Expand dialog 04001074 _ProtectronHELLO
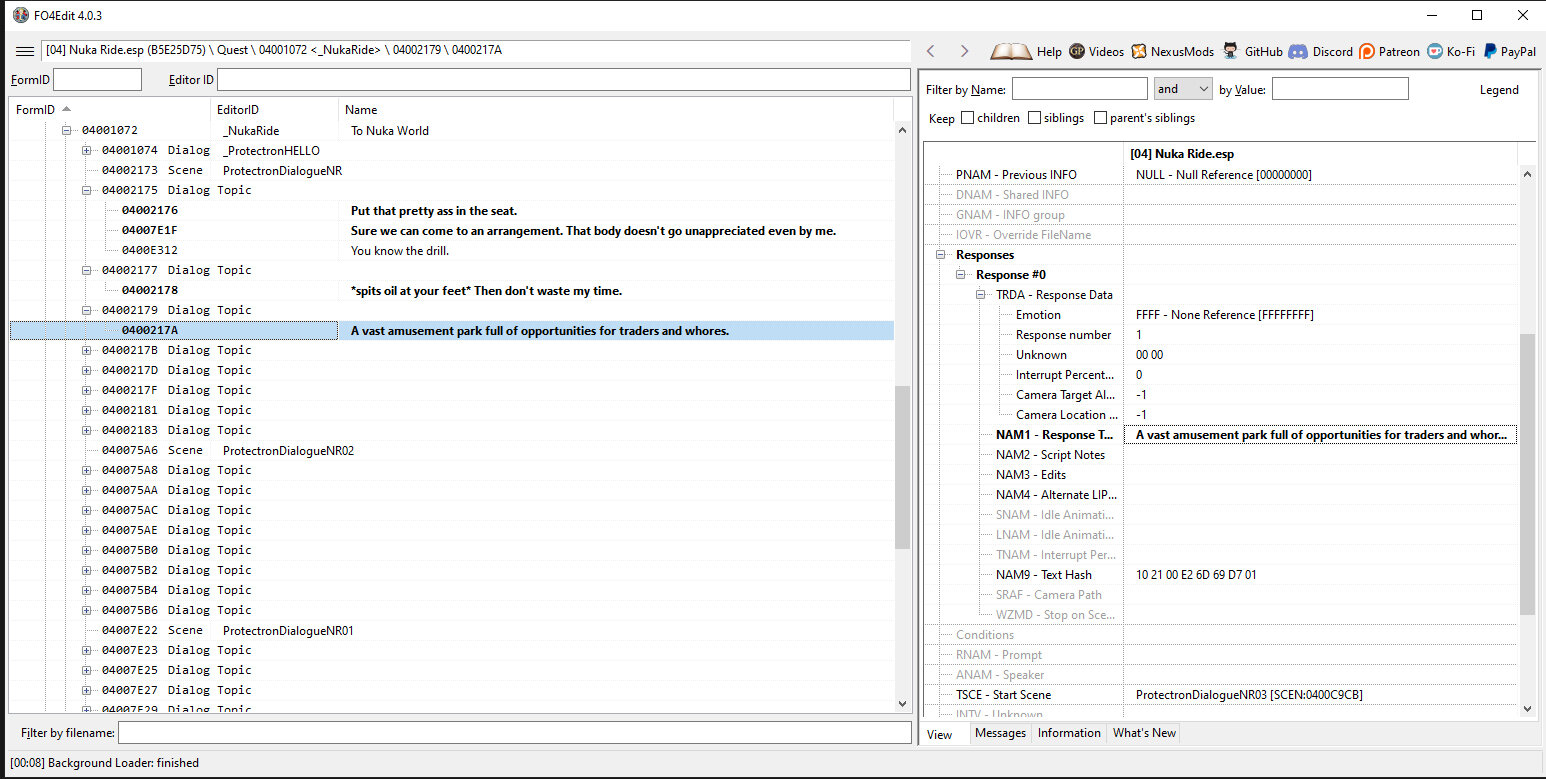1546x779 pixels. [87, 150]
